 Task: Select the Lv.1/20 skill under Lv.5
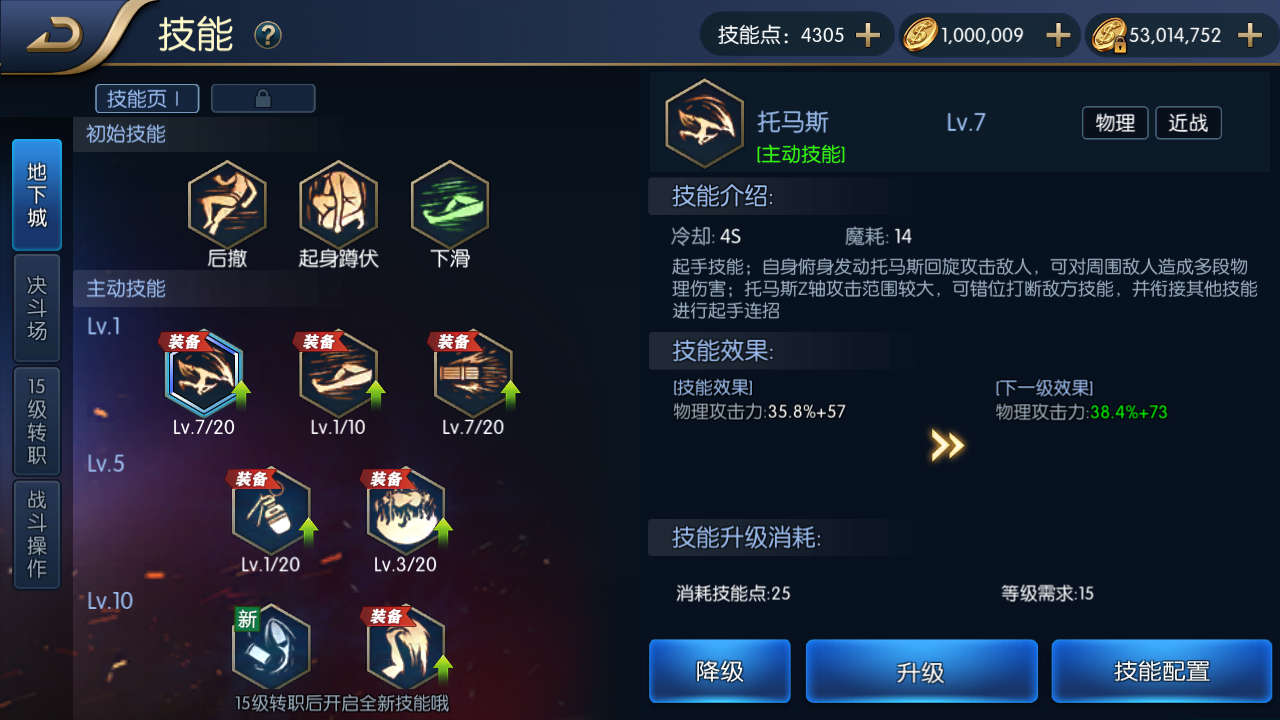pos(271,511)
